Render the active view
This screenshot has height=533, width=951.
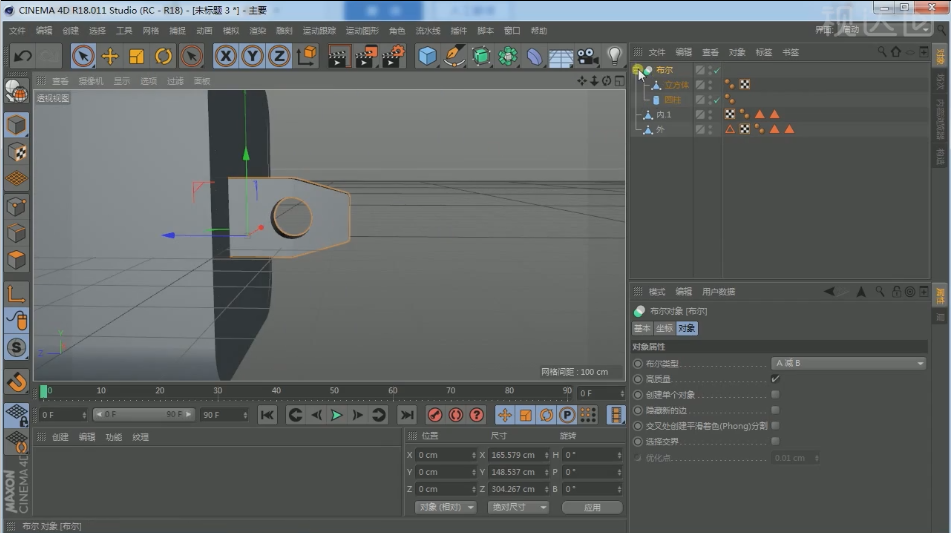pos(340,56)
